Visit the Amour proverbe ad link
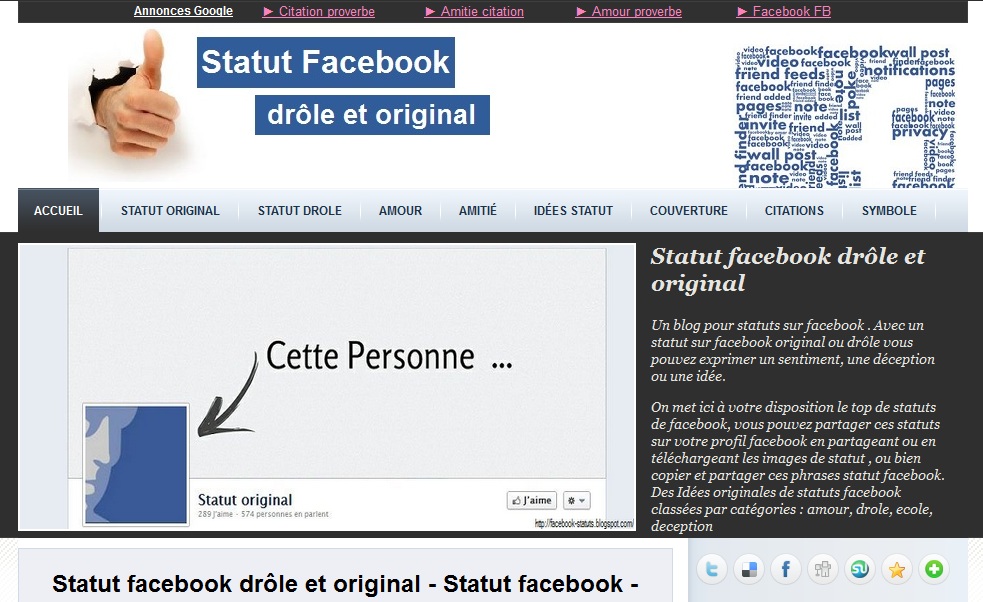The image size is (983, 602). click(x=629, y=11)
